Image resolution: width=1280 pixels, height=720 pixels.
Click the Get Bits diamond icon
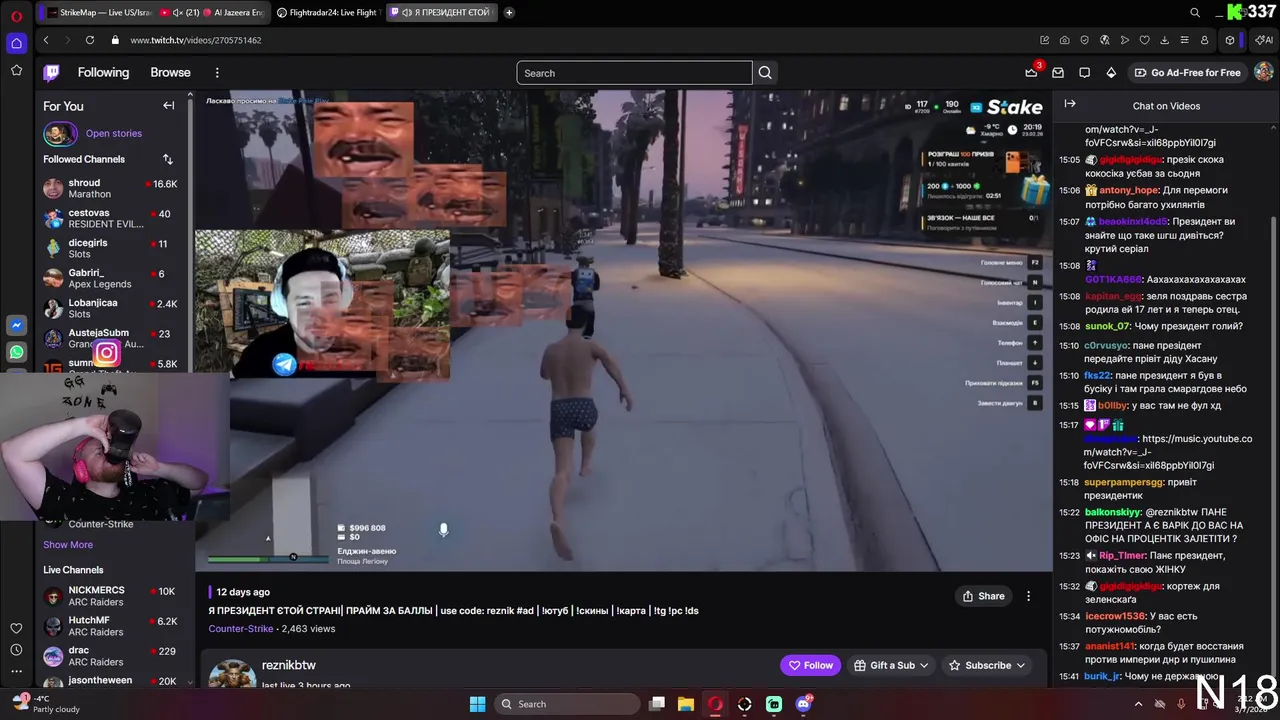coord(1111,73)
